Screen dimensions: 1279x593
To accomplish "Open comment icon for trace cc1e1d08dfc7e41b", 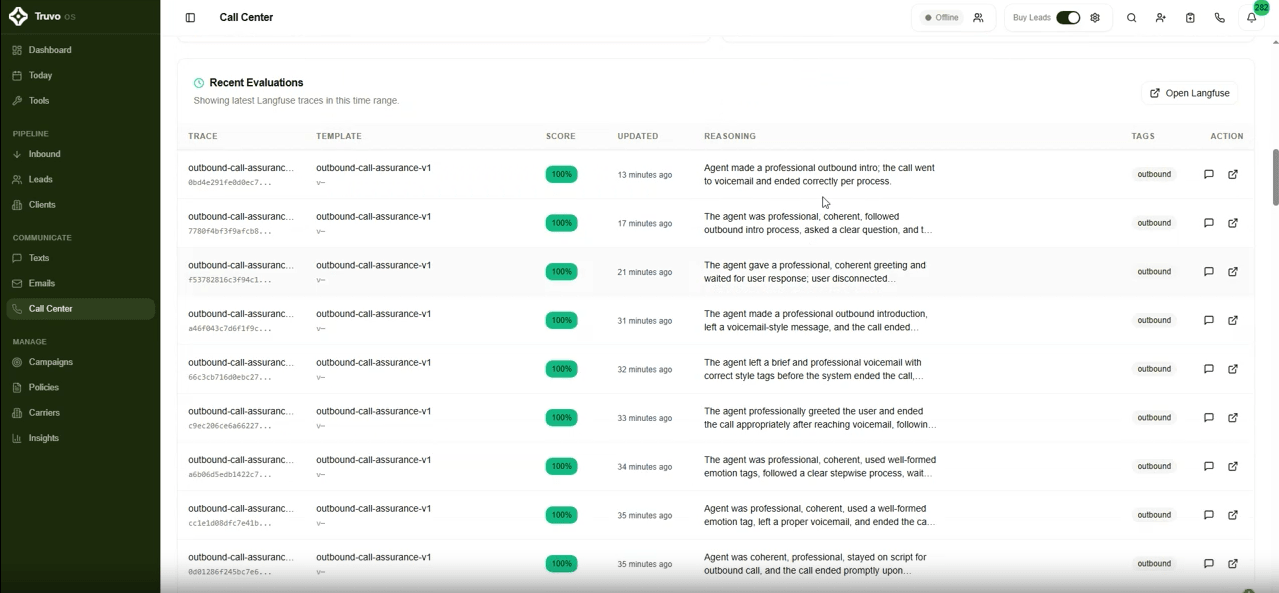I will pyautogui.click(x=1208, y=515).
